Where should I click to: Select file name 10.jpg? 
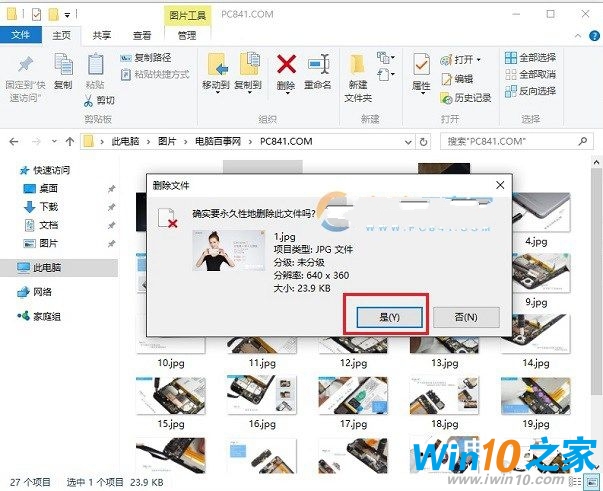[171, 363]
